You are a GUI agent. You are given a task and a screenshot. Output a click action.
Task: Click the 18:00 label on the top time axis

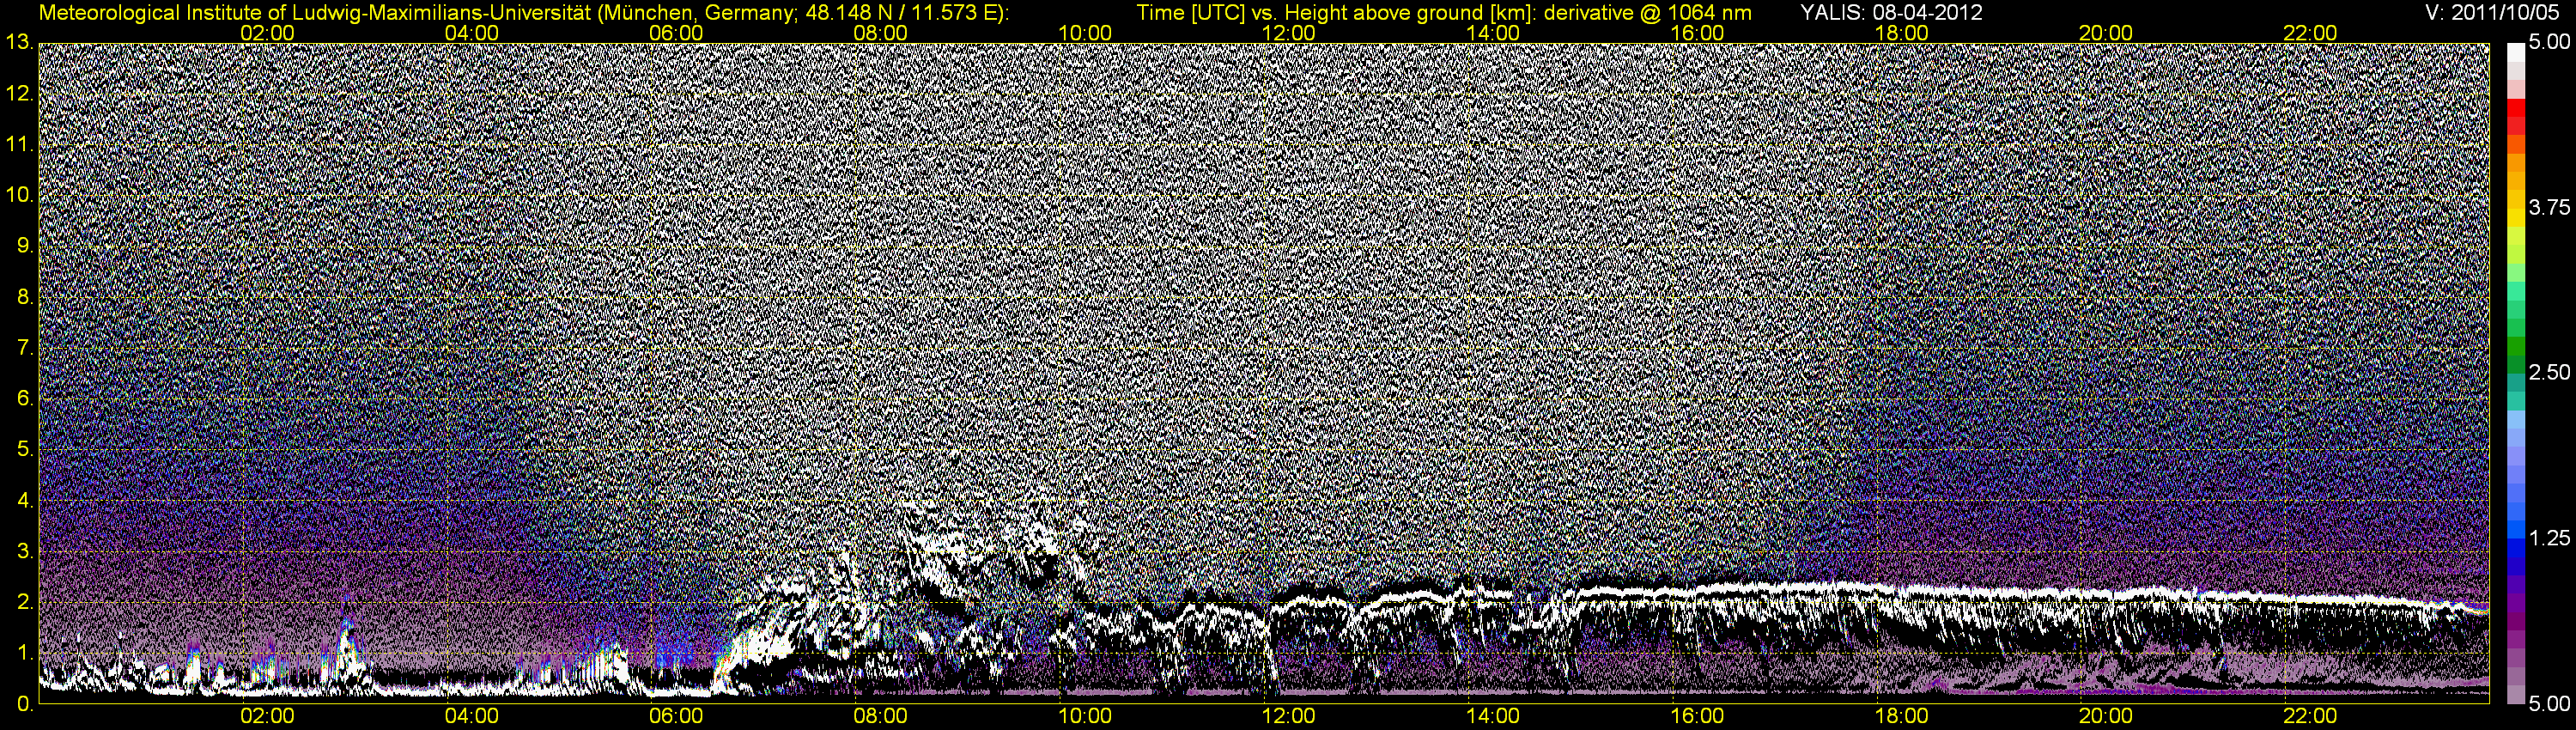click(1902, 33)
